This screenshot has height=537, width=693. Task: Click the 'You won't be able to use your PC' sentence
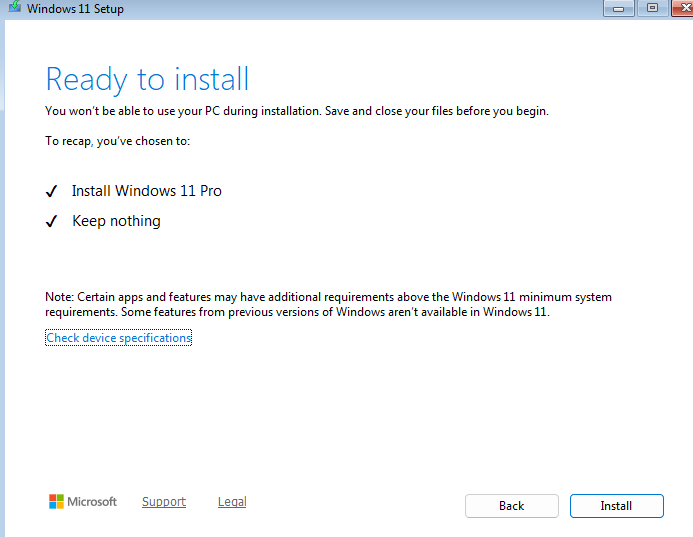point(297,111)
